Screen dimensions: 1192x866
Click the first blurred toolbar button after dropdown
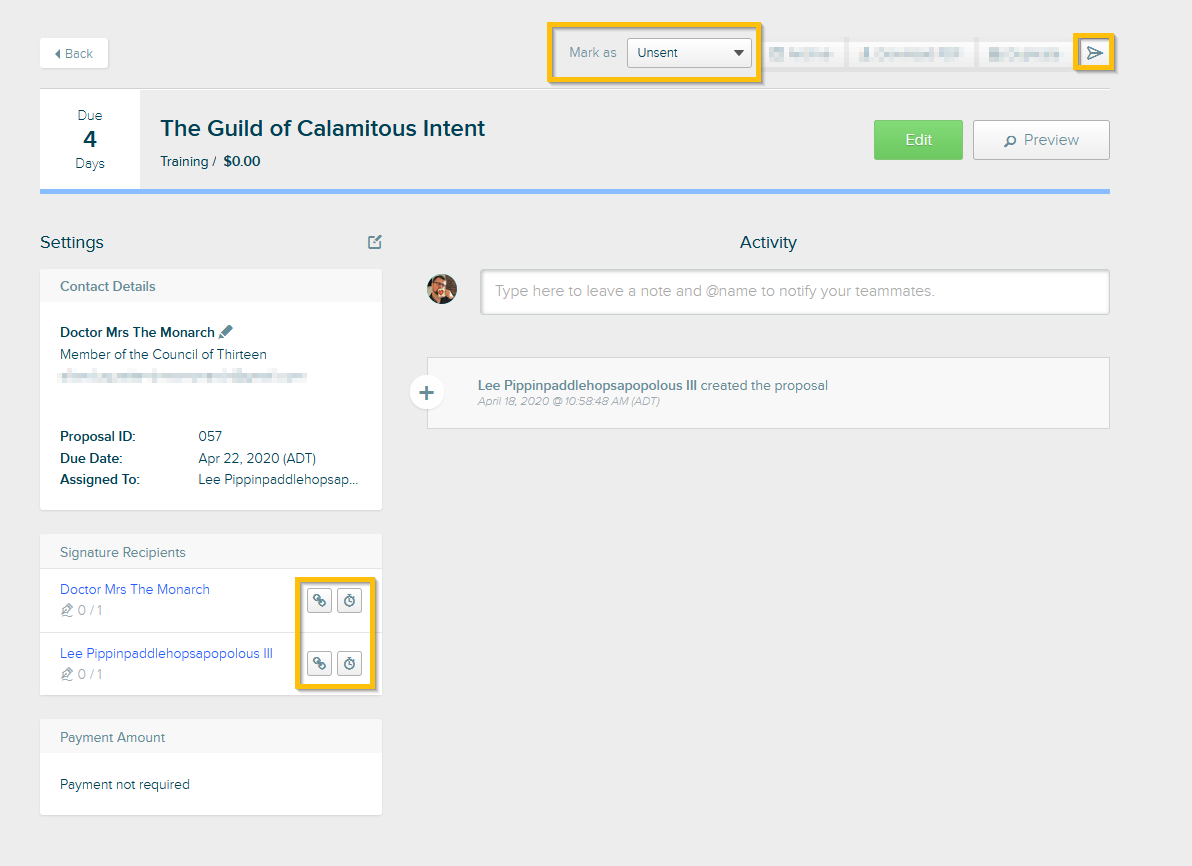[x=805, y=54]
